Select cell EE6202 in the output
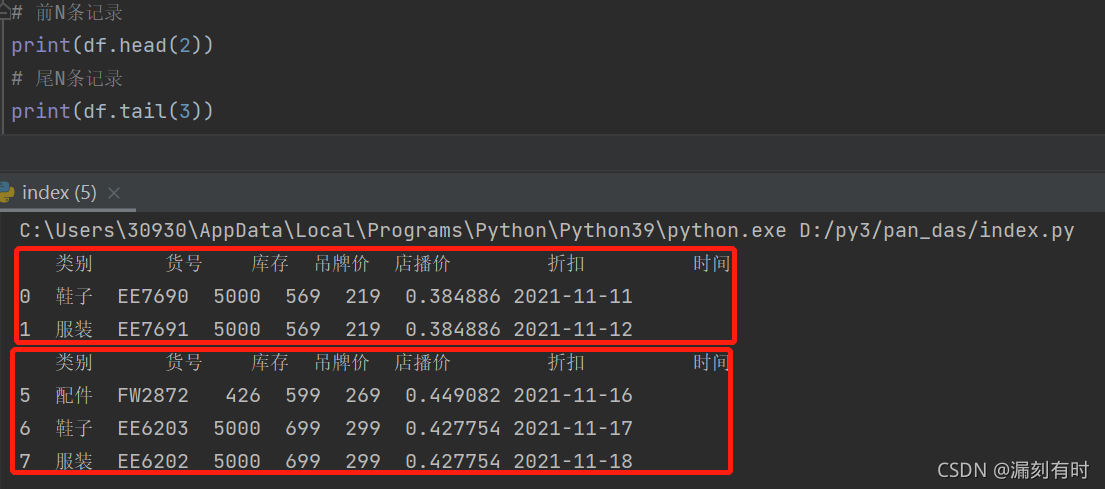Image resolution: width=1105 pixels, height=489 pixels. pos(153,462)
